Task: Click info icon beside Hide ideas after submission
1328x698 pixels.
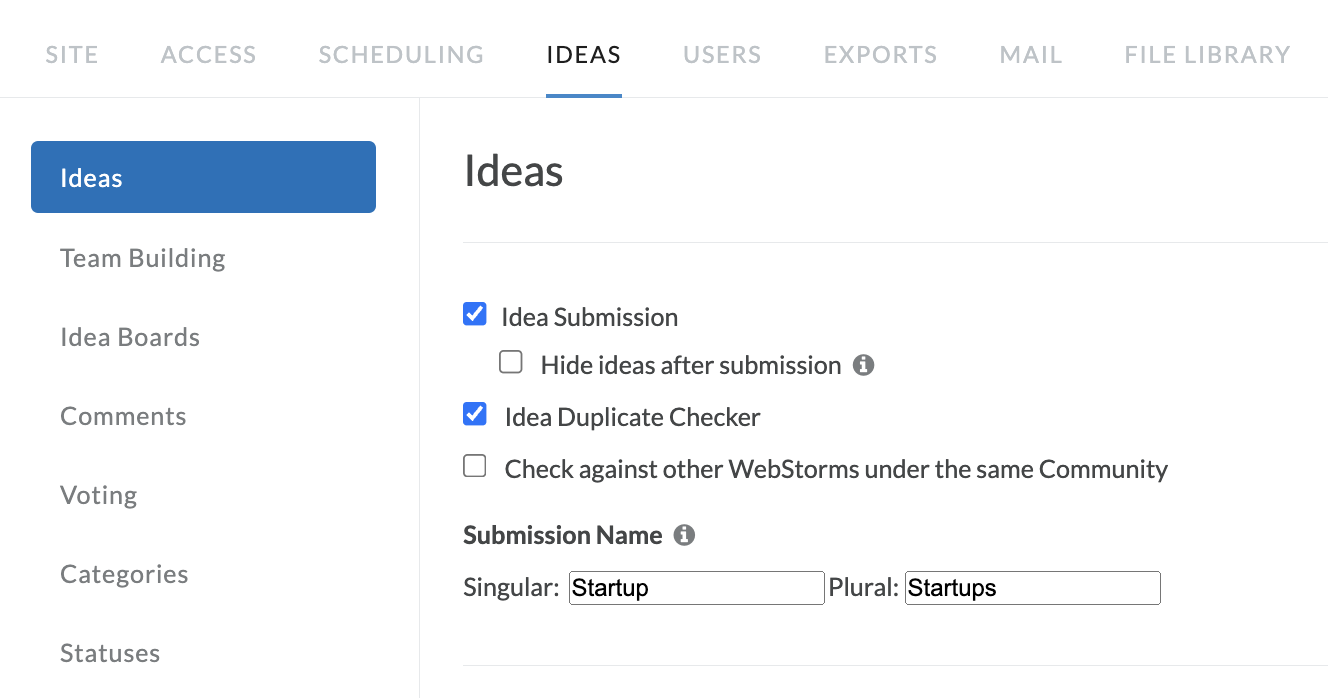Action: click(x=864, y=366)
